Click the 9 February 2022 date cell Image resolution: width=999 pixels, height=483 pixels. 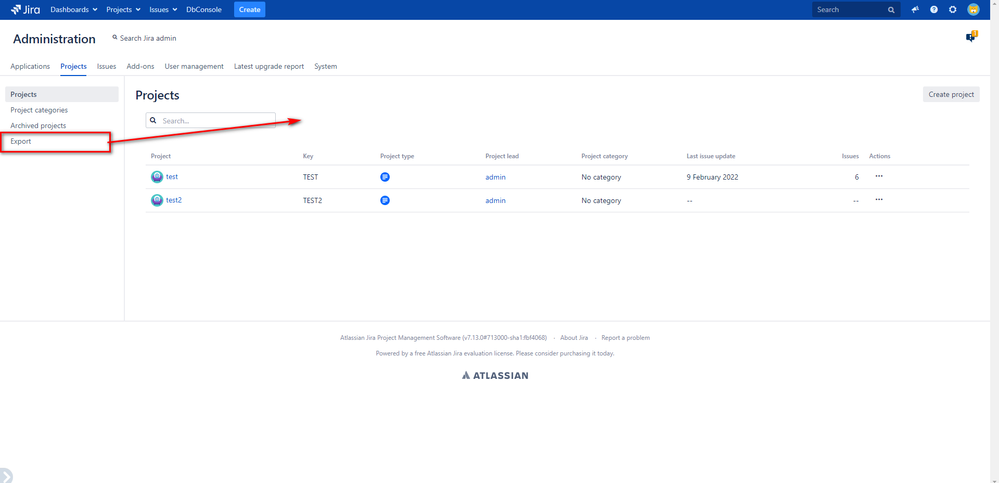712,177
